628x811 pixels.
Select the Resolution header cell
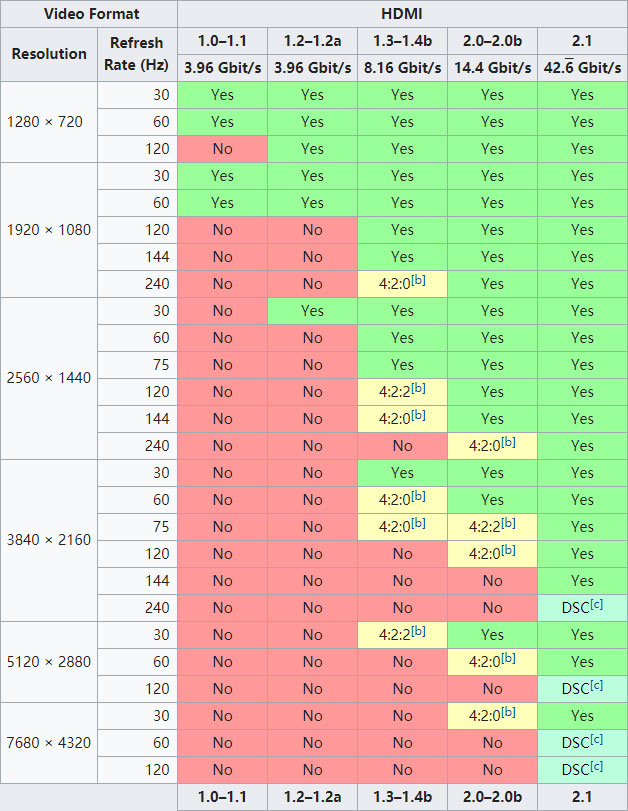[x=49, y=54]
